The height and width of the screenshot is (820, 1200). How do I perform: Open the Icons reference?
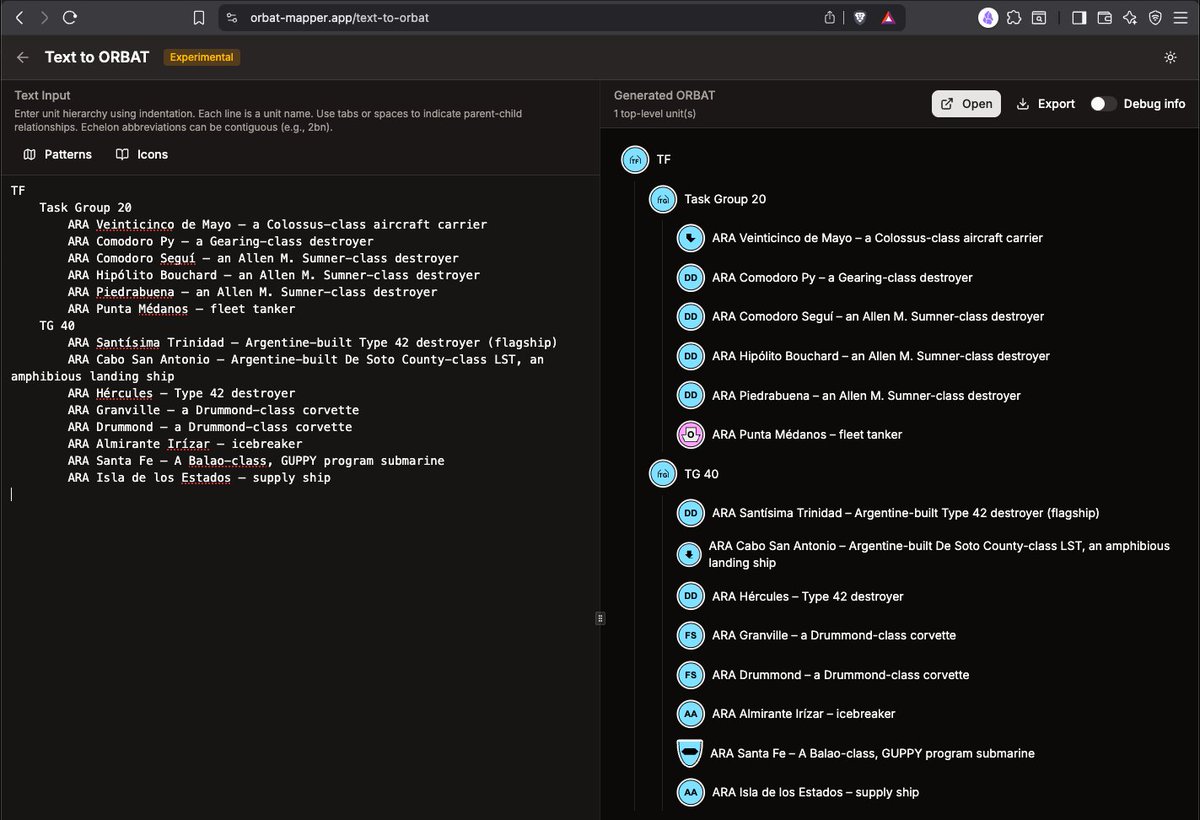[142, 154]
